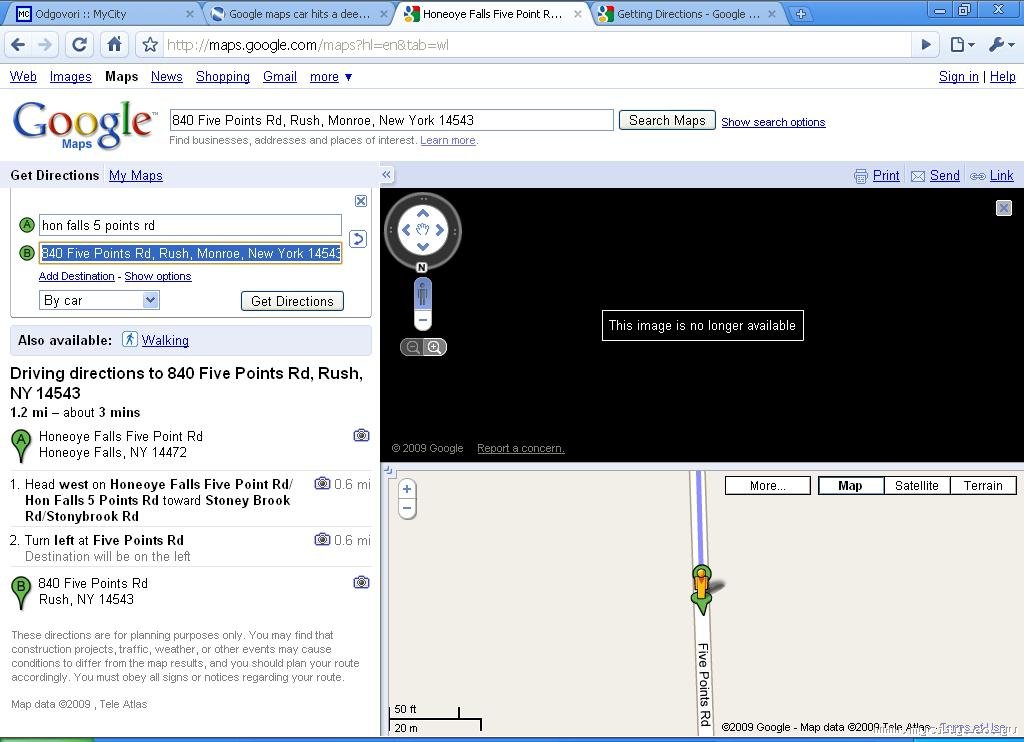Switch to Terrain view

983,485
